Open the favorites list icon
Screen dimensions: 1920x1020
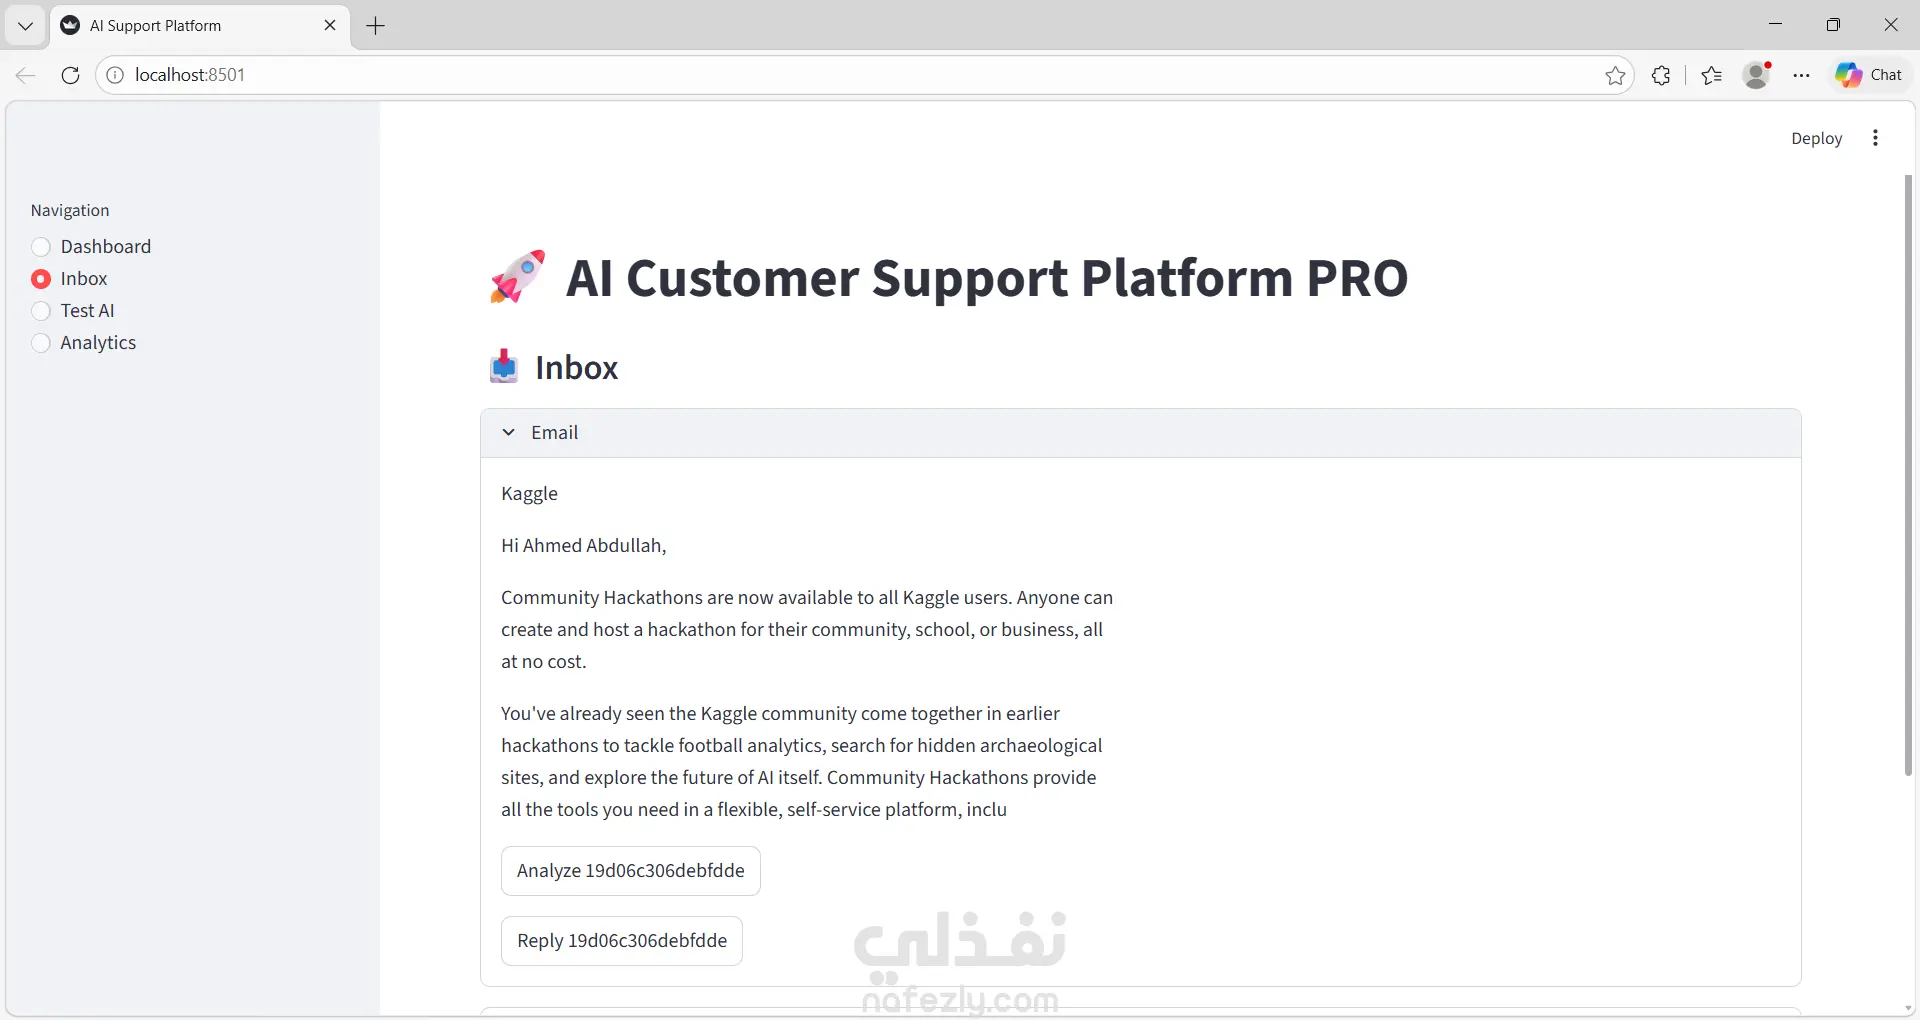(x=1711, y=75)
